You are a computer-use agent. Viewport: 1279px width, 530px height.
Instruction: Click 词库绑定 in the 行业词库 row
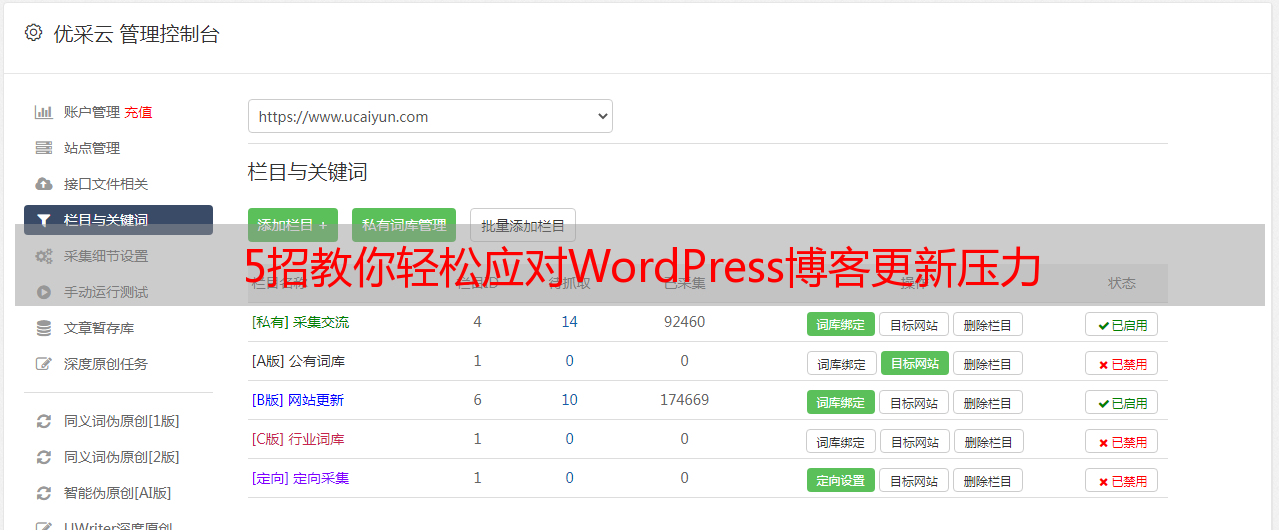tap(842, 441)
